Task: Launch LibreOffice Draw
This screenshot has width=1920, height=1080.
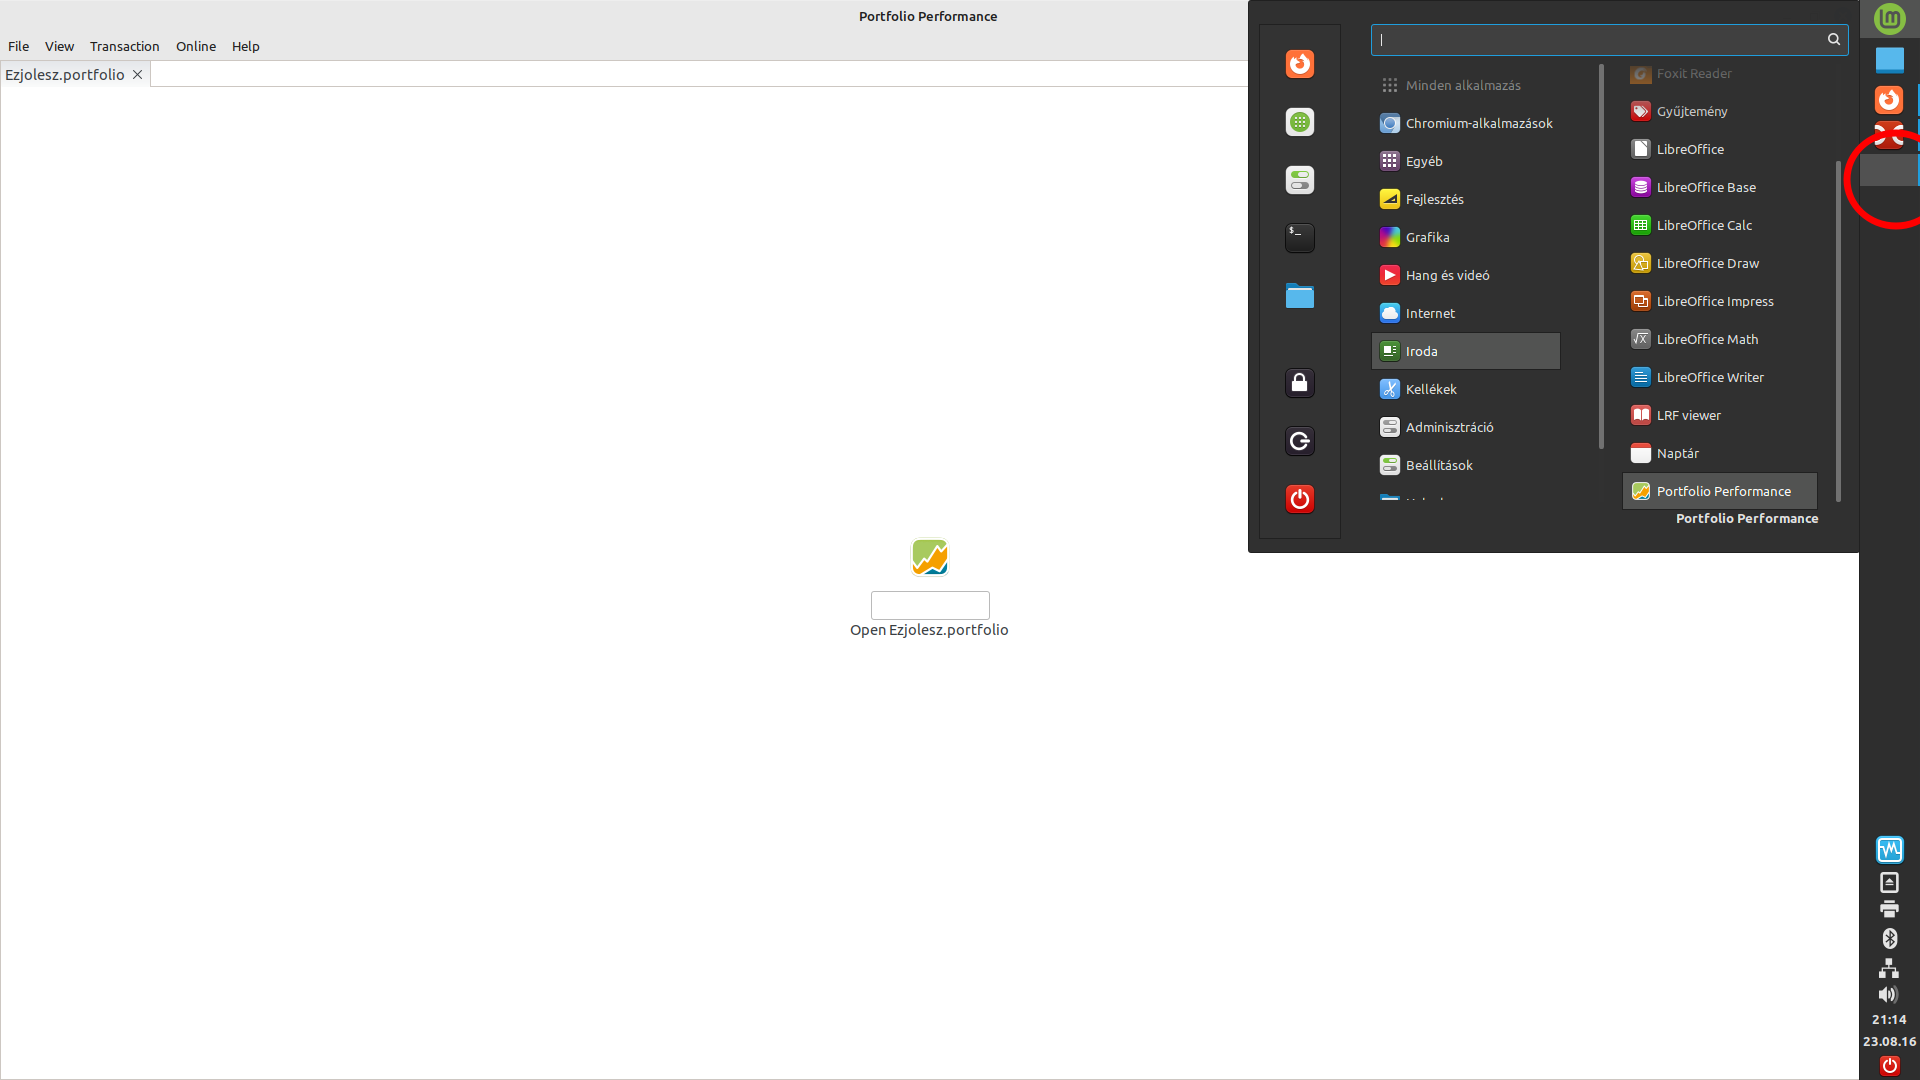Action: [1720, 263]
